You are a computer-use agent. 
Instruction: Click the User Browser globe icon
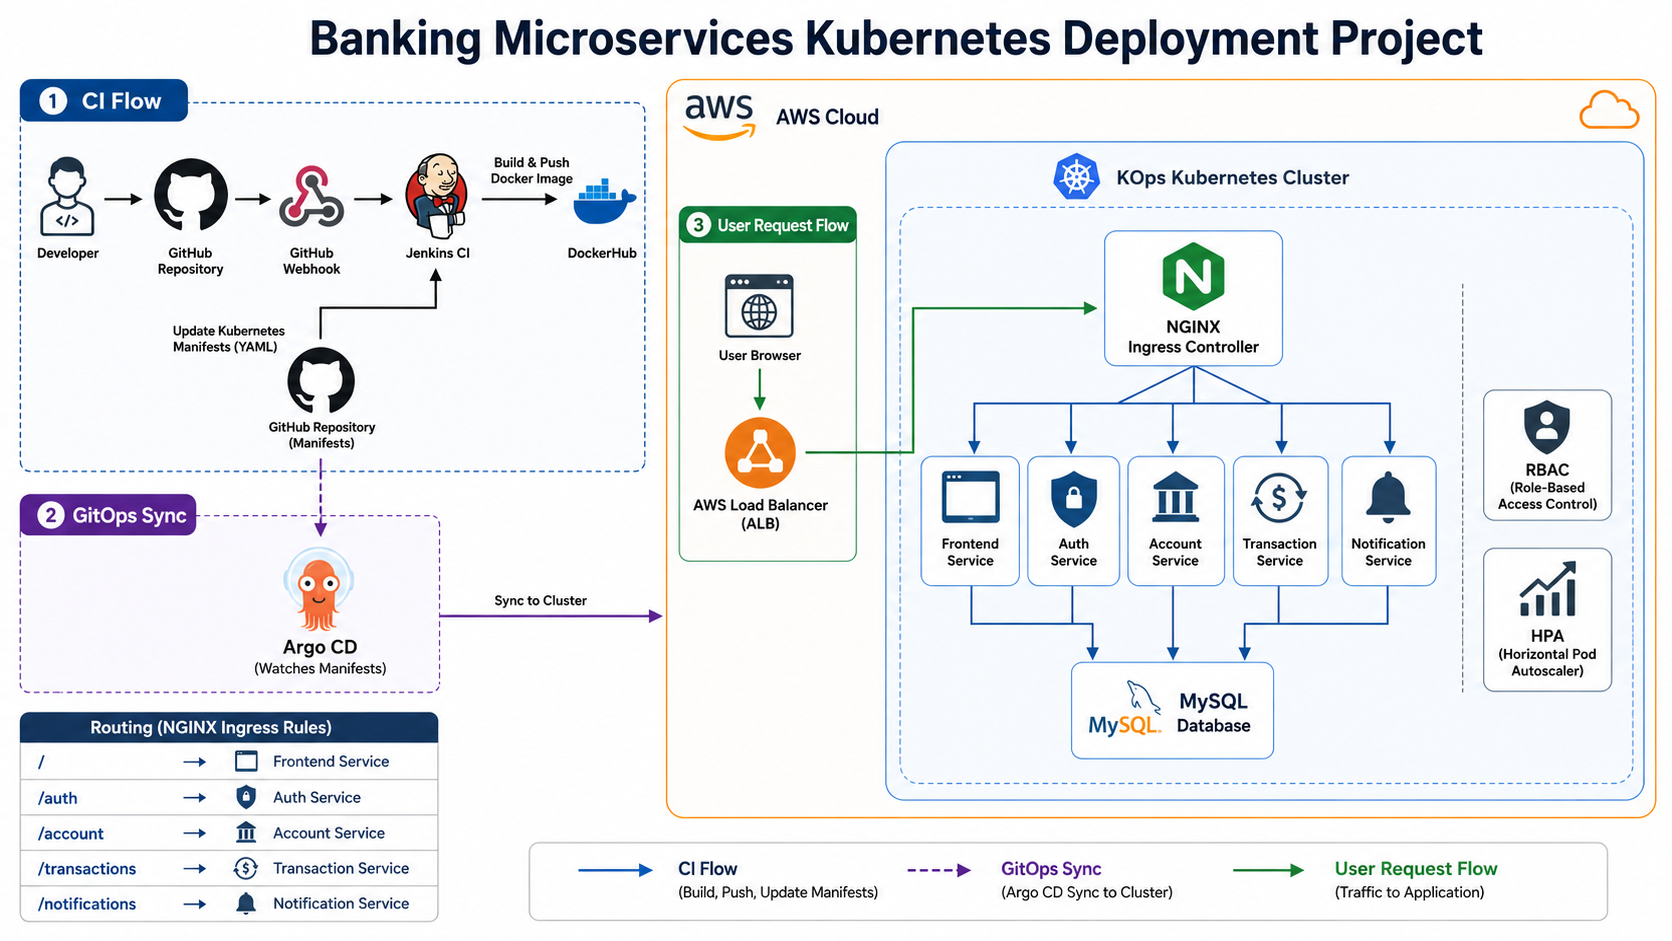(759, 306)
